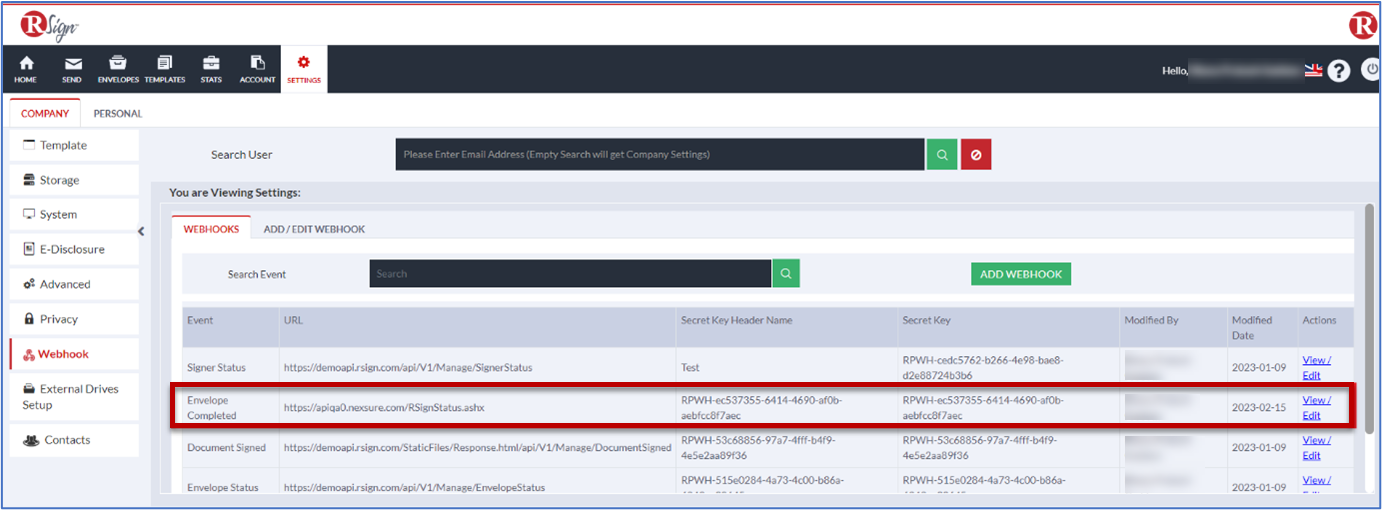Click the red clear search button
The width and height of the screenshot is (1382, 510).
[x=976, y=155]
